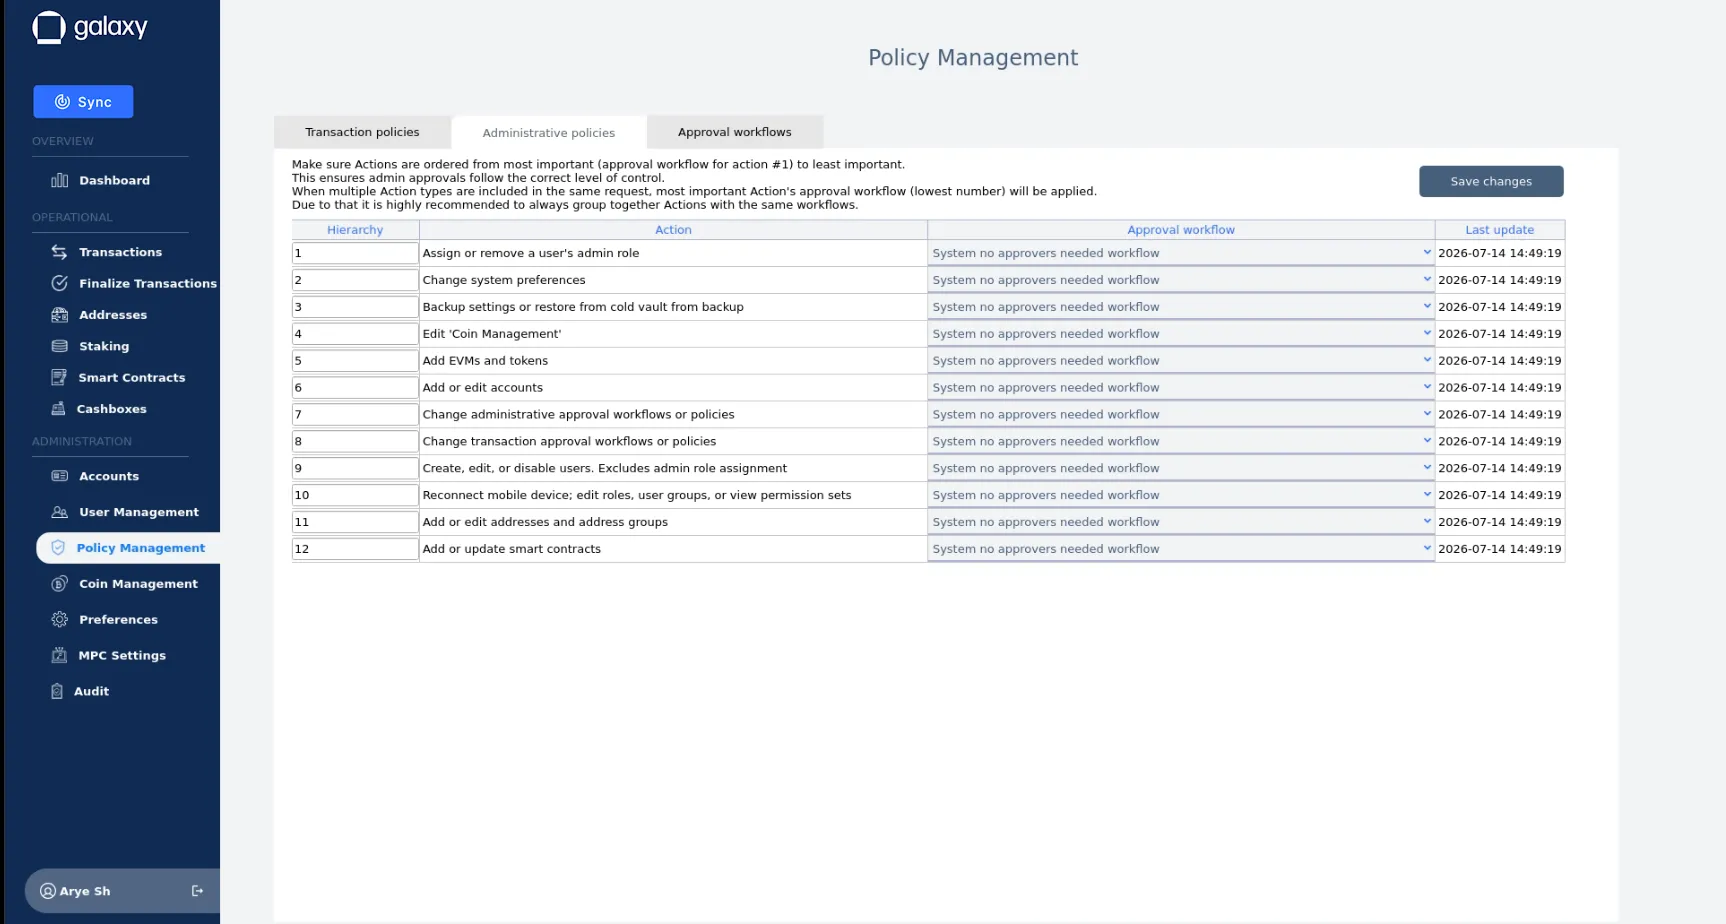Click the Addresses icon in sidebar
Viewport: 1726px width, 924px height.
(x=60, y=315)
